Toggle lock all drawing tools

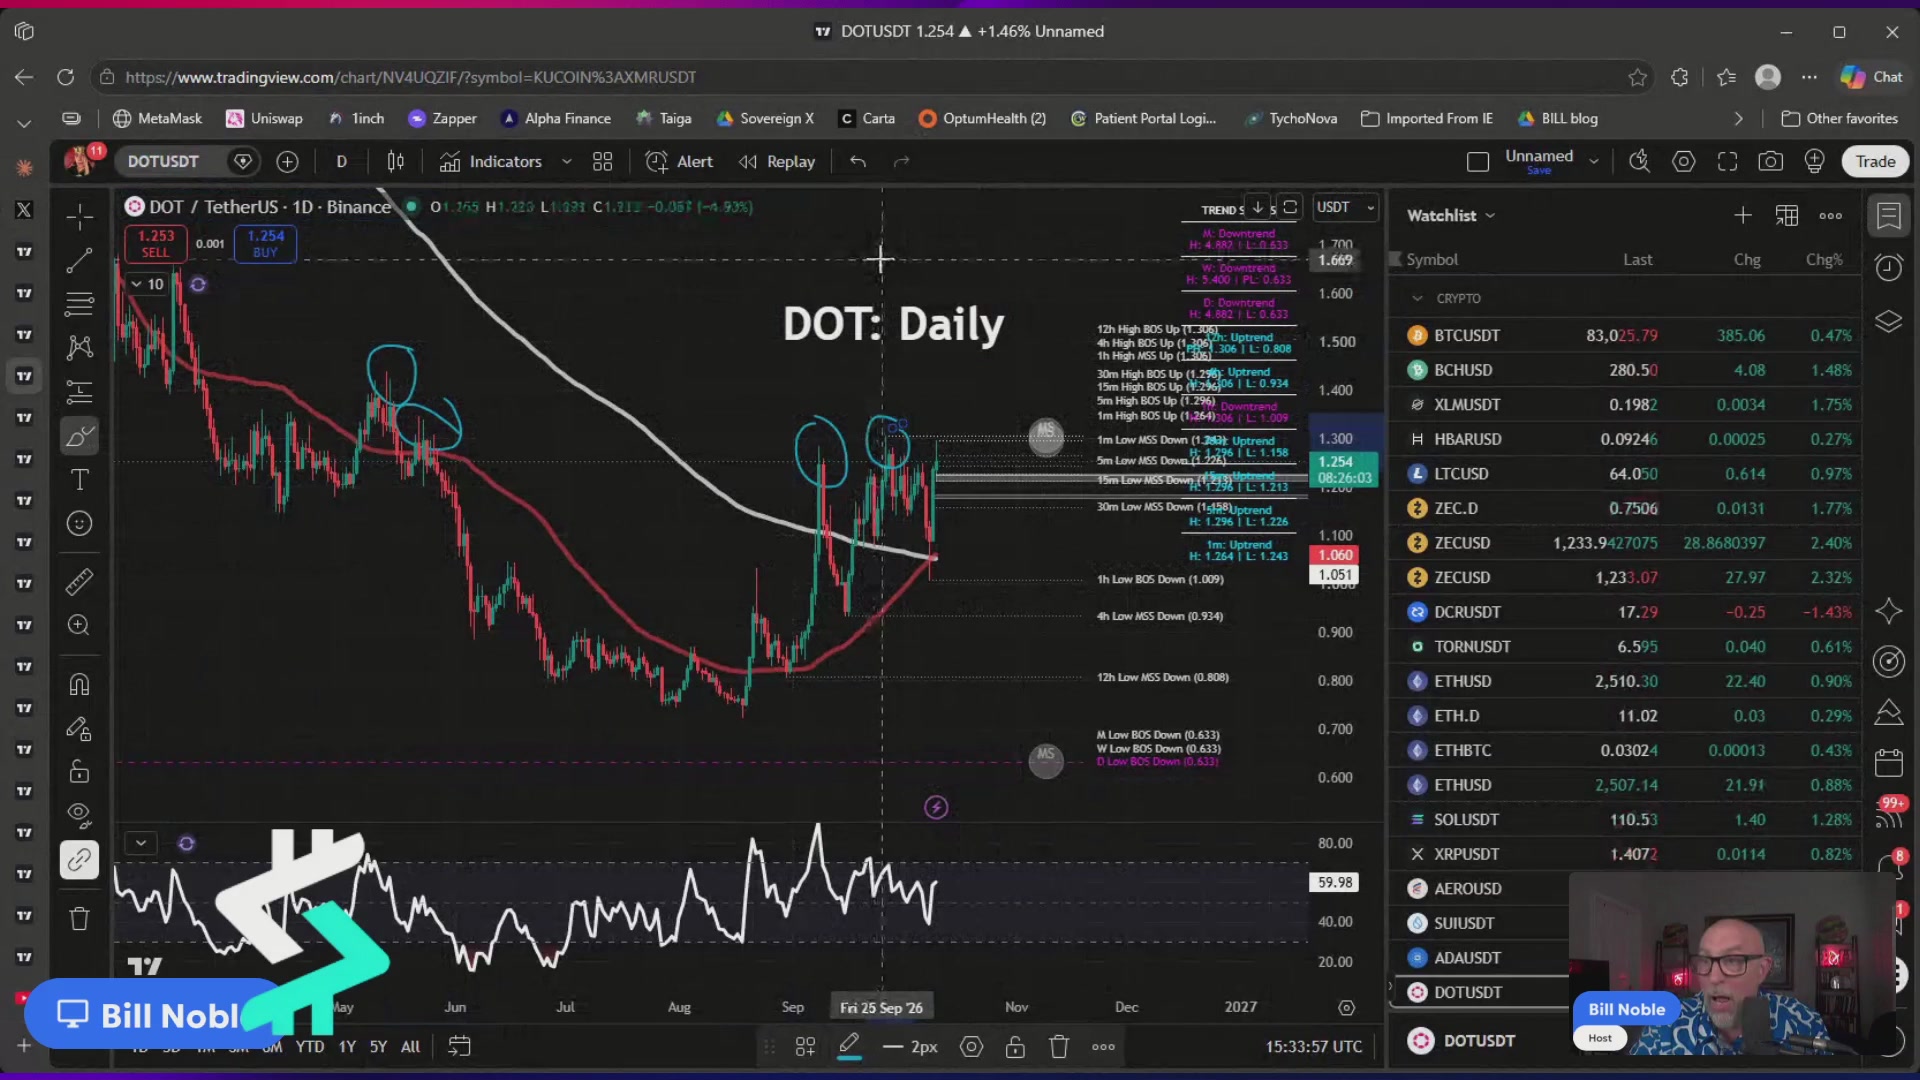(79, 771)
